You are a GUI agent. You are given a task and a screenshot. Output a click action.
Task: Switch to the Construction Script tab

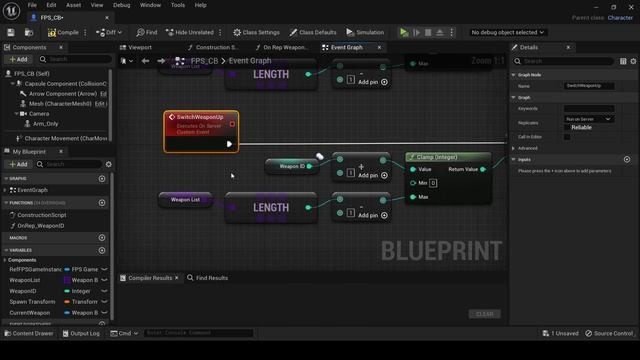213,47
